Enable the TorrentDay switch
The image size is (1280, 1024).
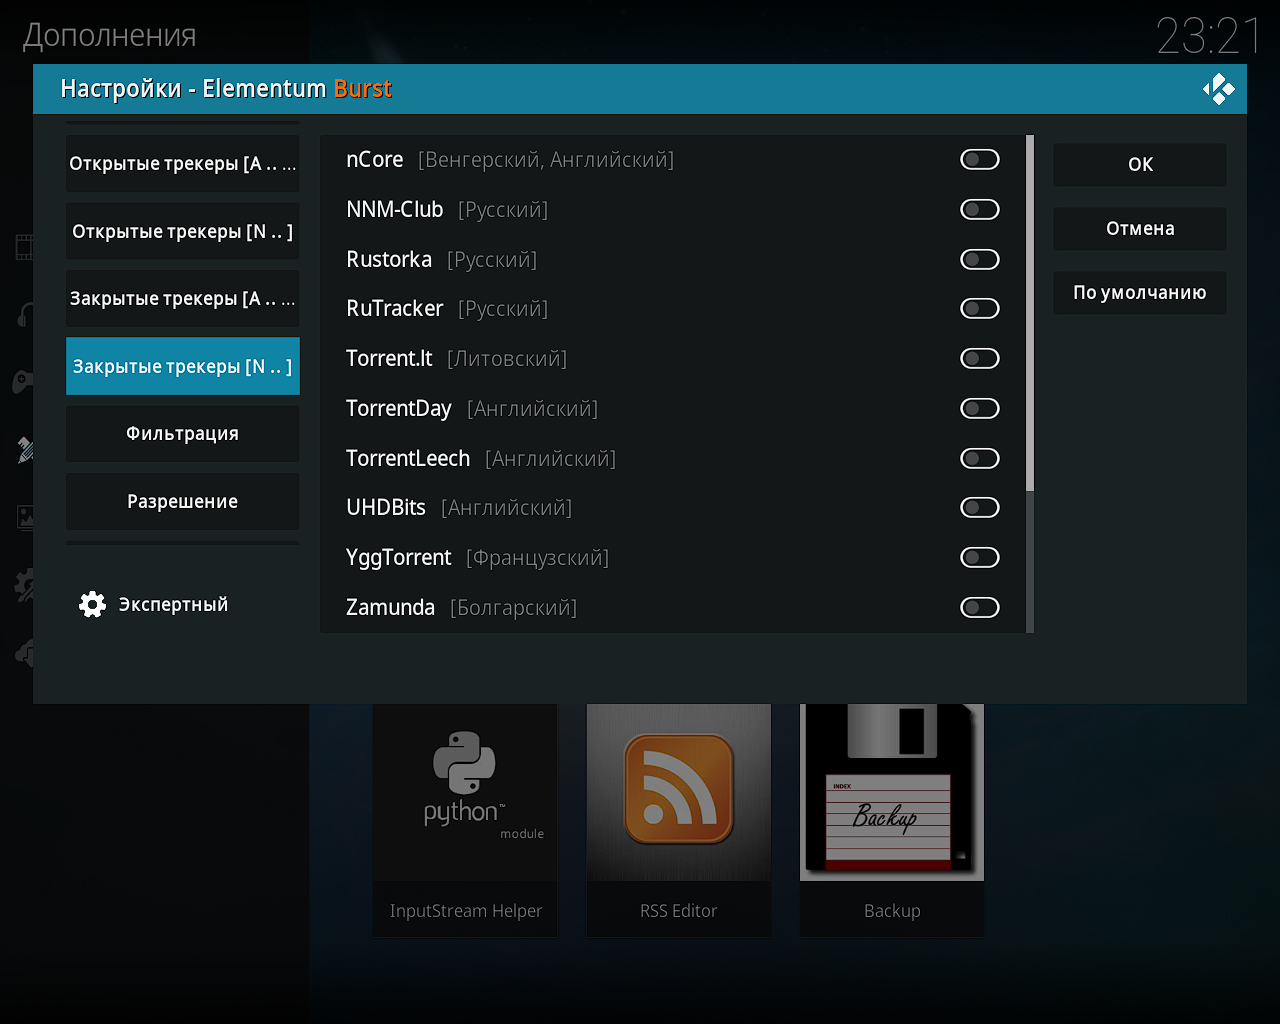pyautogui.click(x=980, y=408)
